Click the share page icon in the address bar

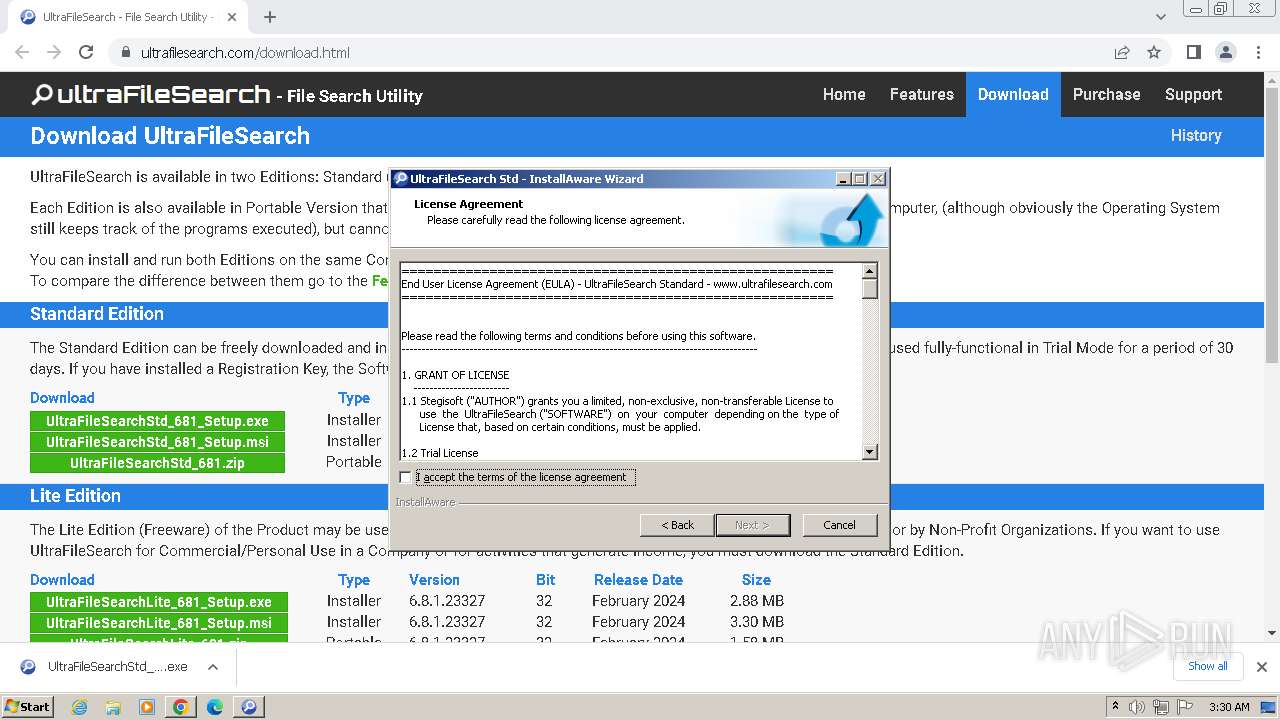[1122, 52]
